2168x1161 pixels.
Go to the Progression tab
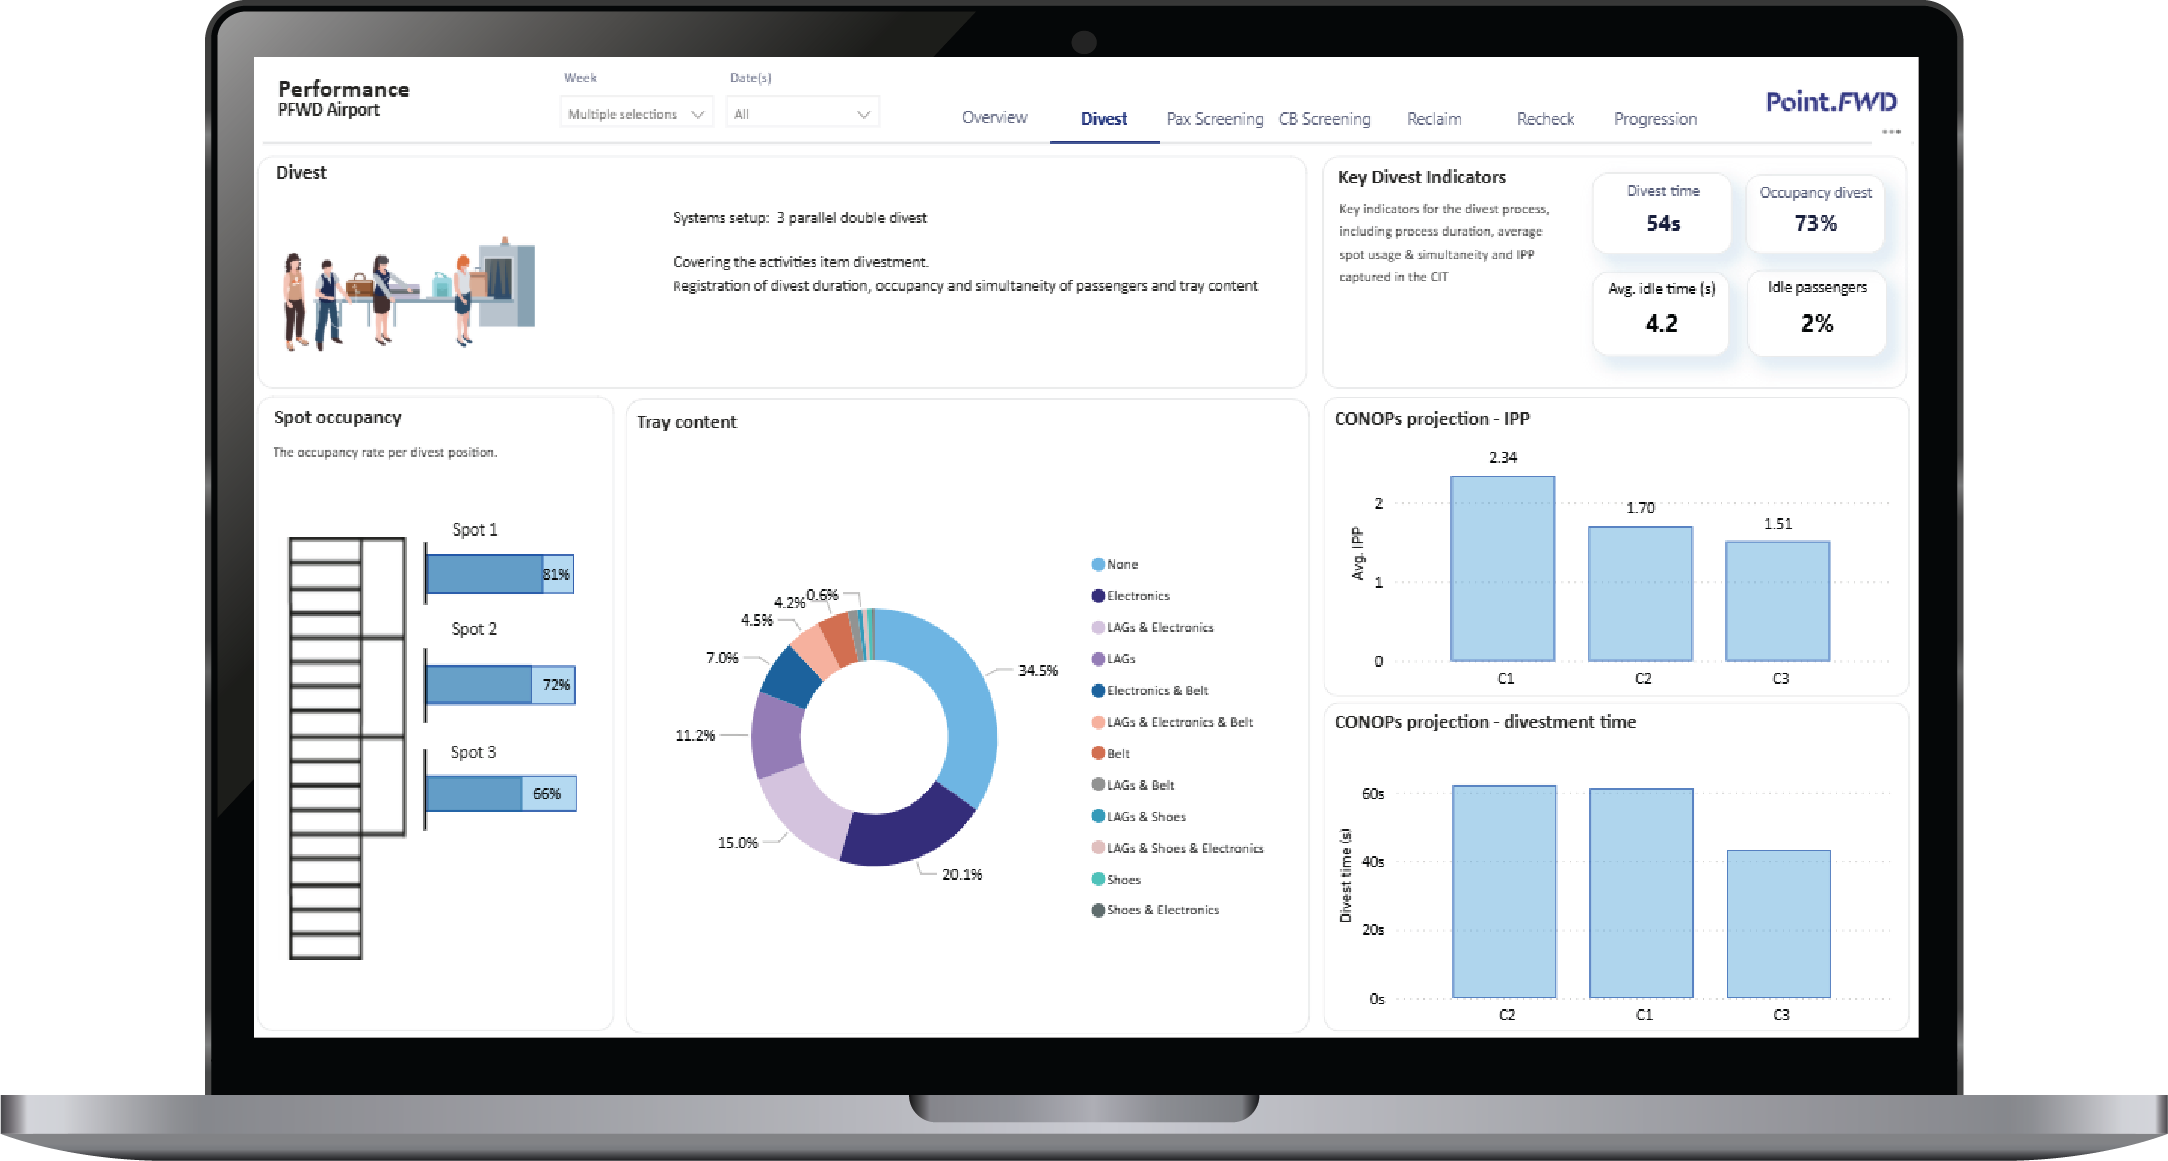(1654, 119)
